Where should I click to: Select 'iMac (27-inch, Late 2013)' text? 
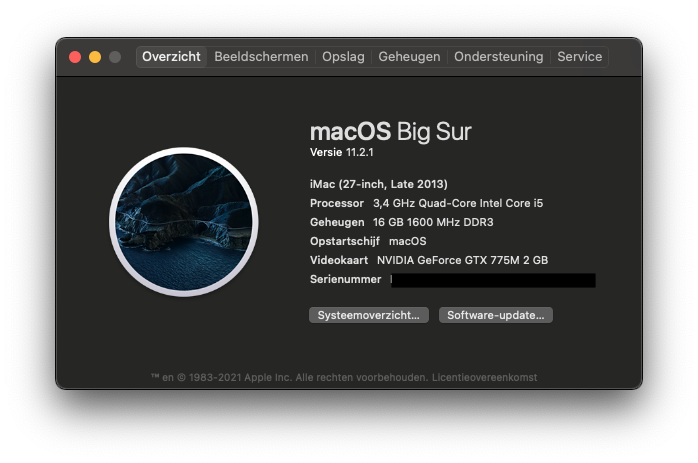tap(379, 184)
